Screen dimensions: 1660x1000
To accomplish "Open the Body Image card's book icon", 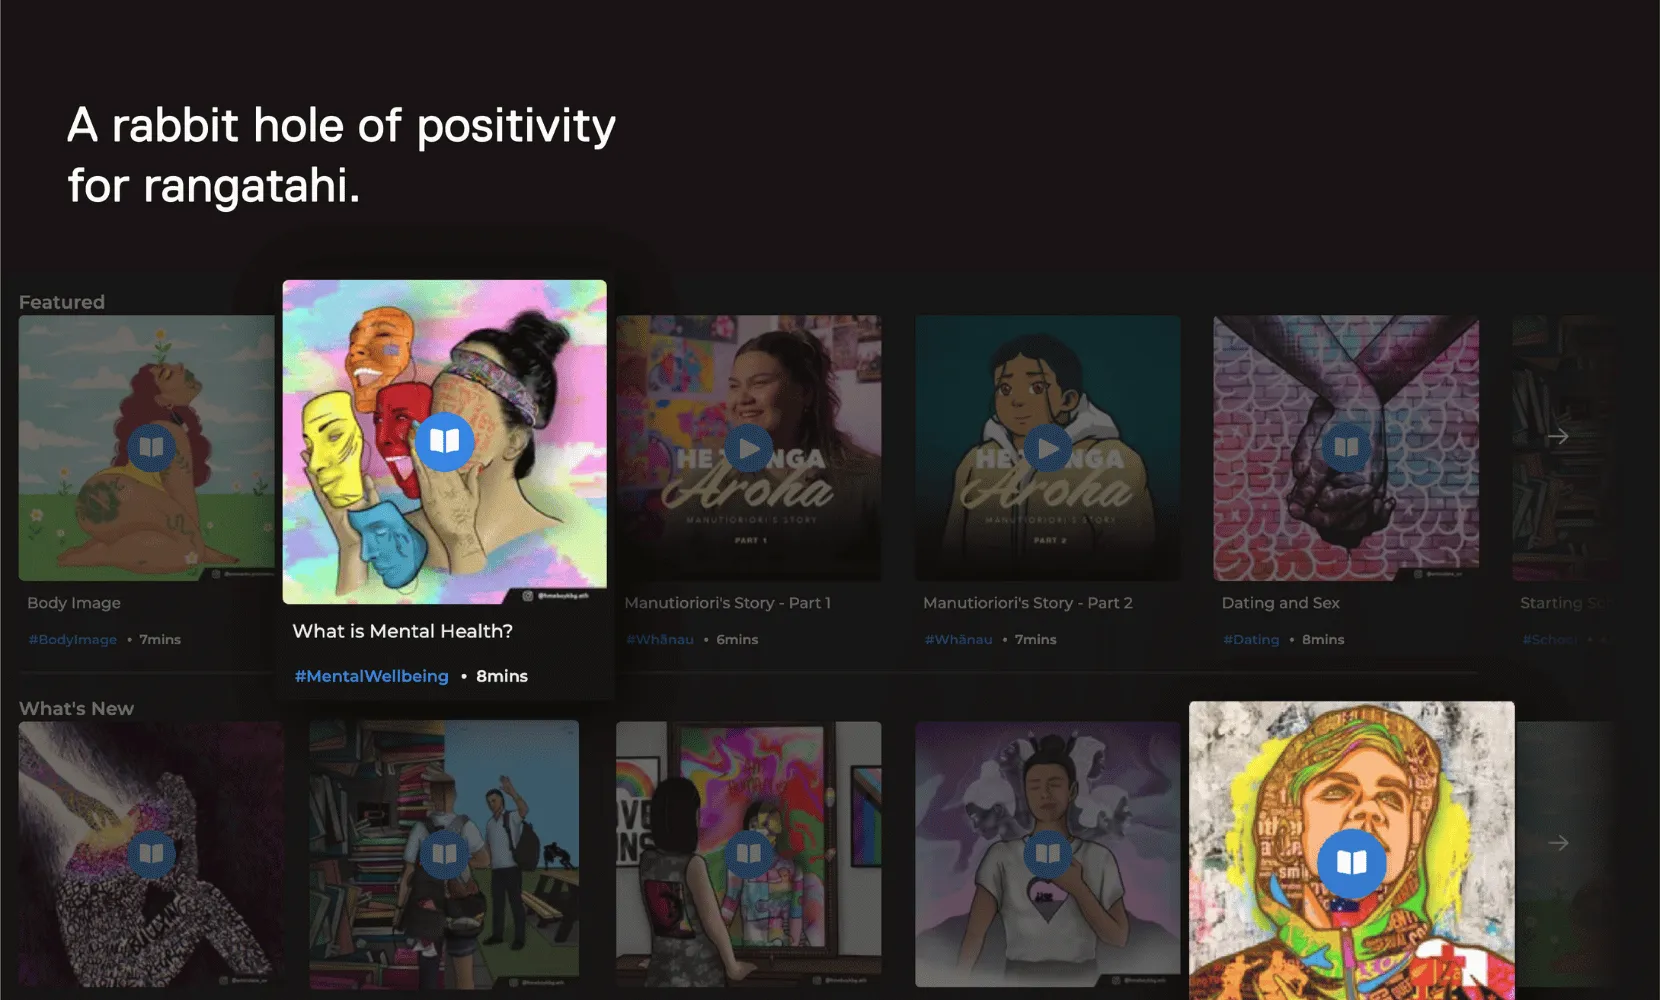I will 151,447.
